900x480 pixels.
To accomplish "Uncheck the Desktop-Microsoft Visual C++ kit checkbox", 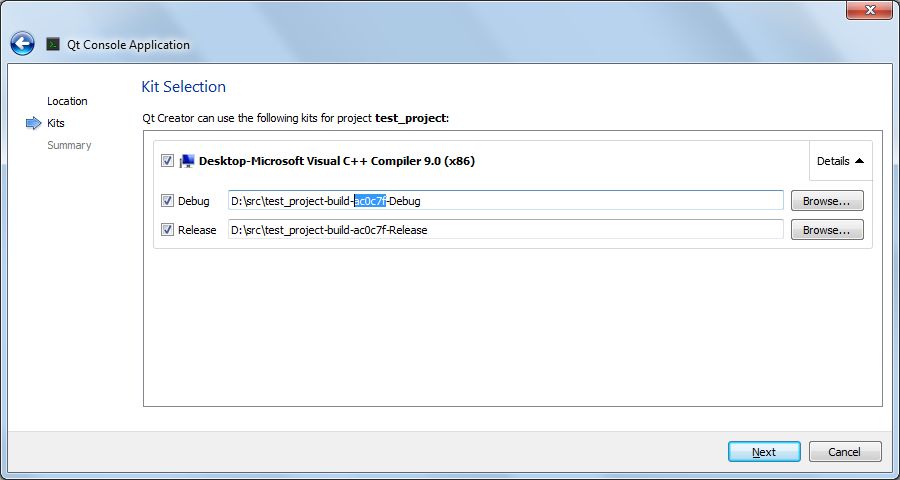I will point(167,161).
